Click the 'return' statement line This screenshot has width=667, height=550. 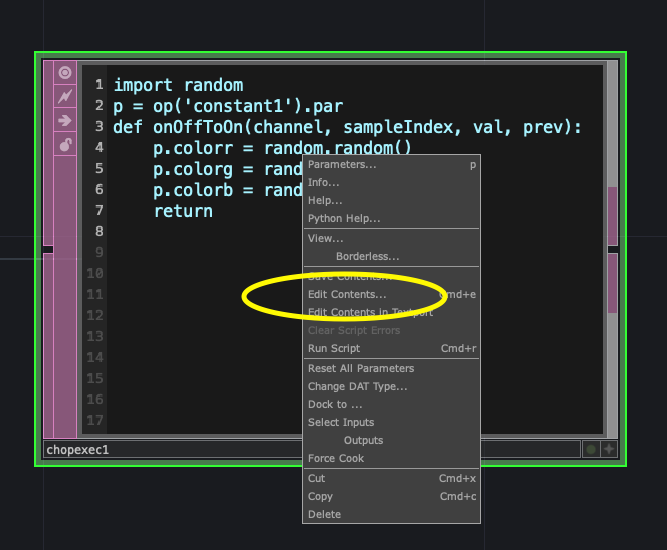coord(183,211)
